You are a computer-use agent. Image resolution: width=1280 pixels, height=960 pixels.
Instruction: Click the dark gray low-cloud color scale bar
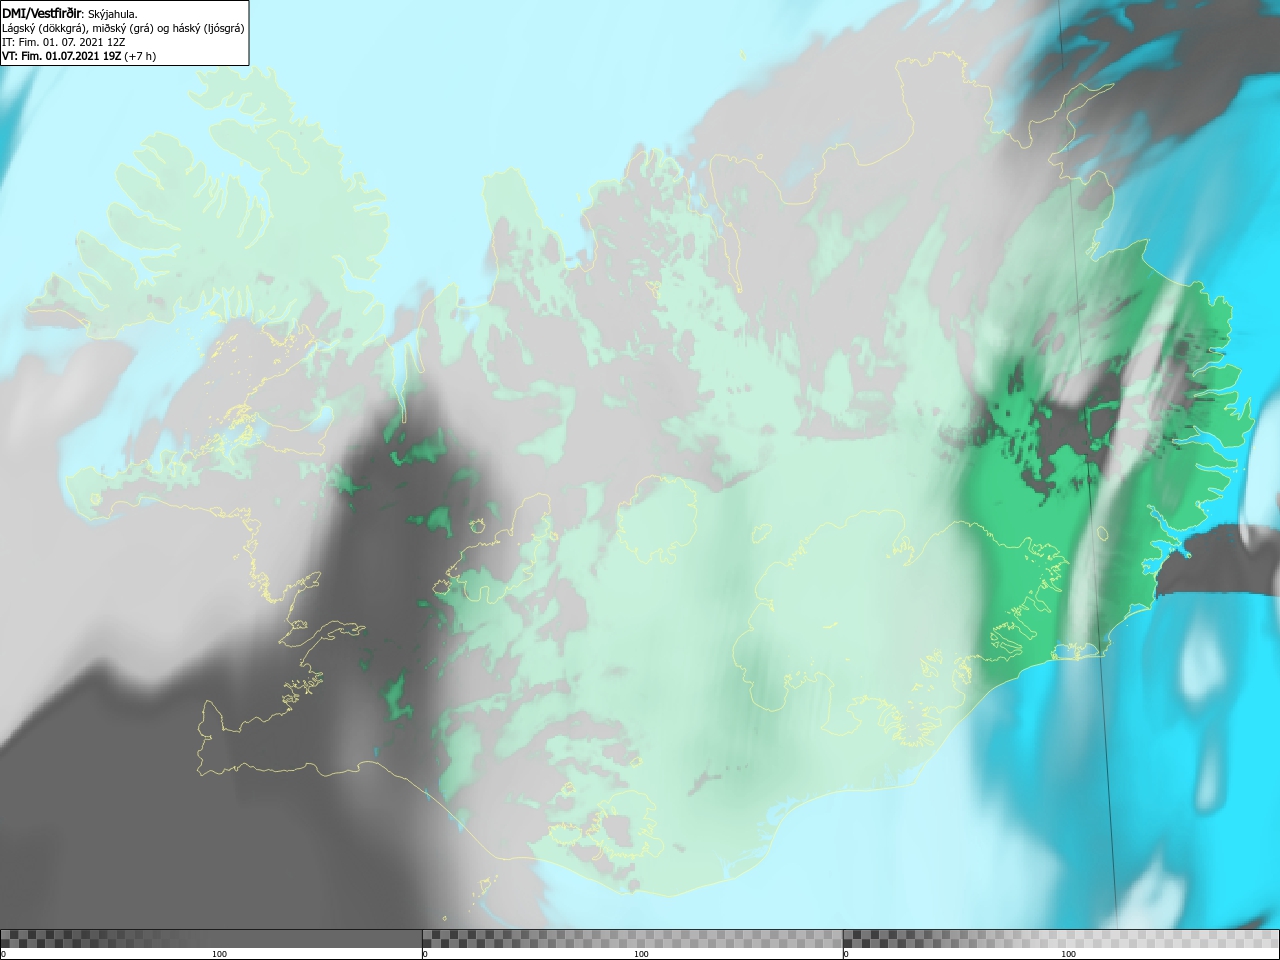pos(211,938)
